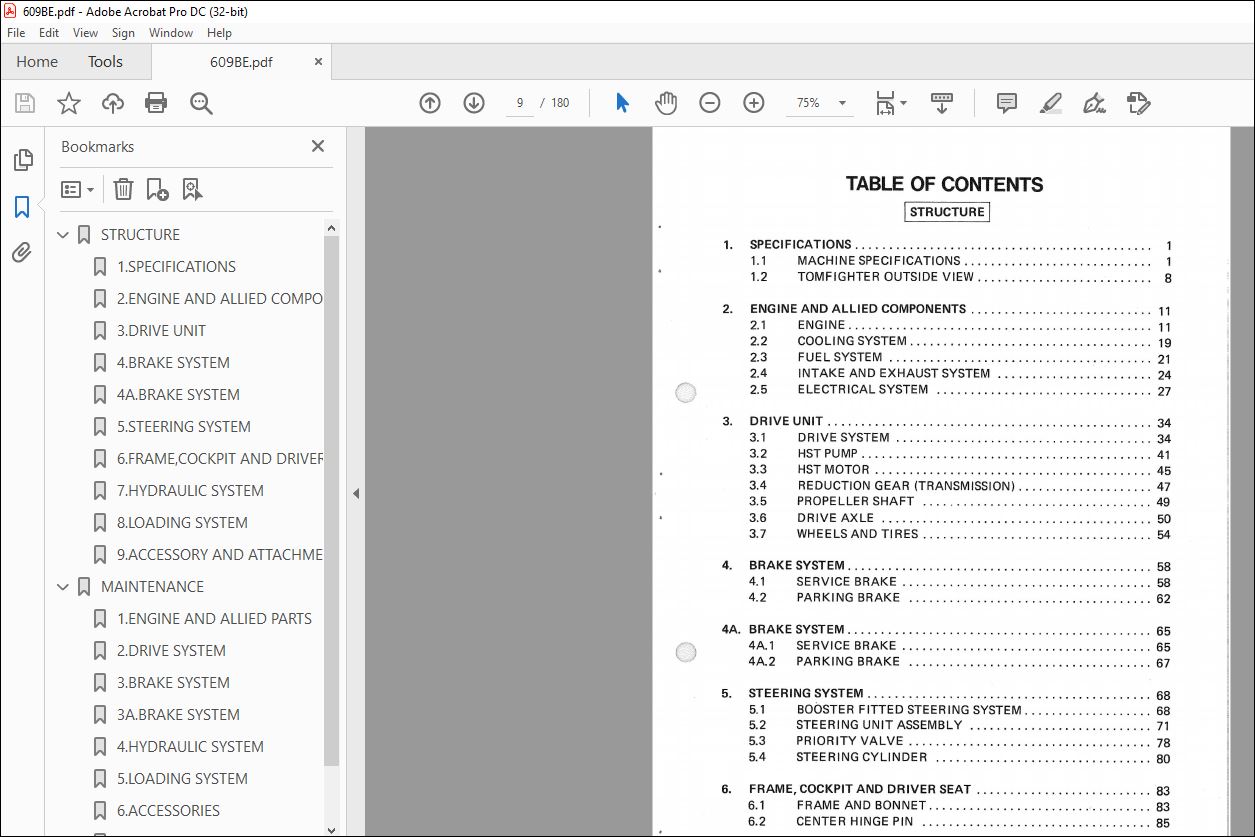Open the 5.LOADING SYSTEM maintenance bookmark
1255x837 pixels.
pyautogui.click(x=182, y=779)
